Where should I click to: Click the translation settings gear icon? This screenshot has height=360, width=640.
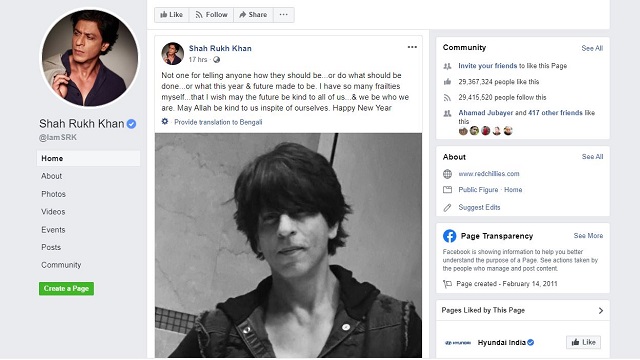point(165,122)
